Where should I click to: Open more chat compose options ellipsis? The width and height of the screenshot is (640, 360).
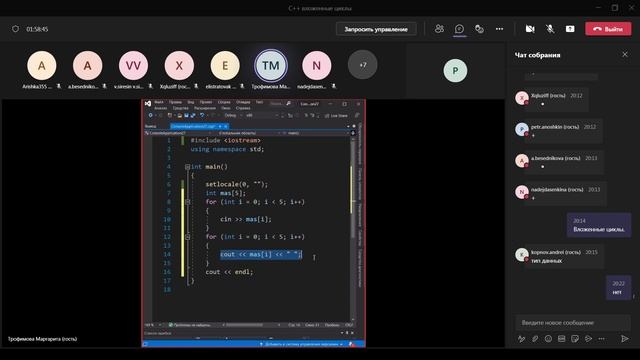click(602, 338)
